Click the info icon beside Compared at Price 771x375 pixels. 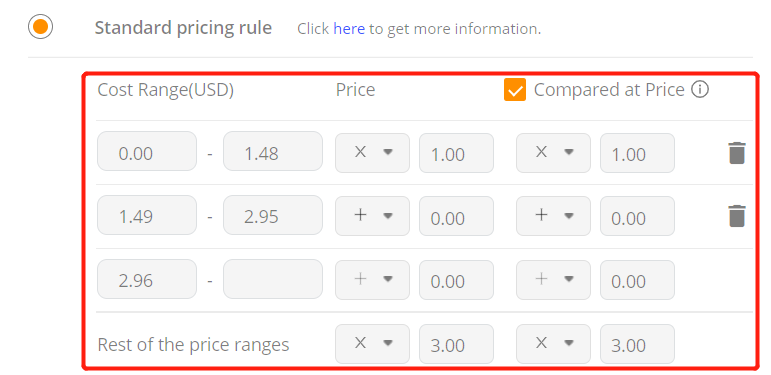pos(700,89)
